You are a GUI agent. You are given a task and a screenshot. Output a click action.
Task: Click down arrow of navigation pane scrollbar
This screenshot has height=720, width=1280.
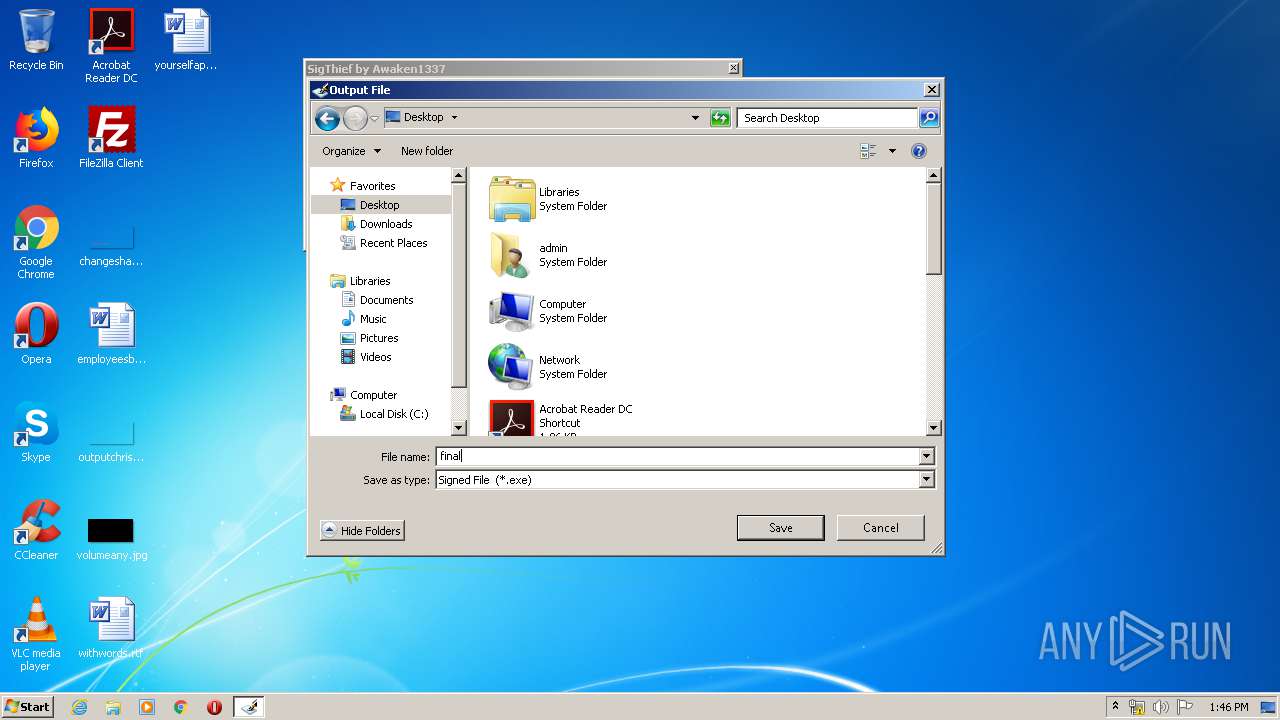click(459, 428)
